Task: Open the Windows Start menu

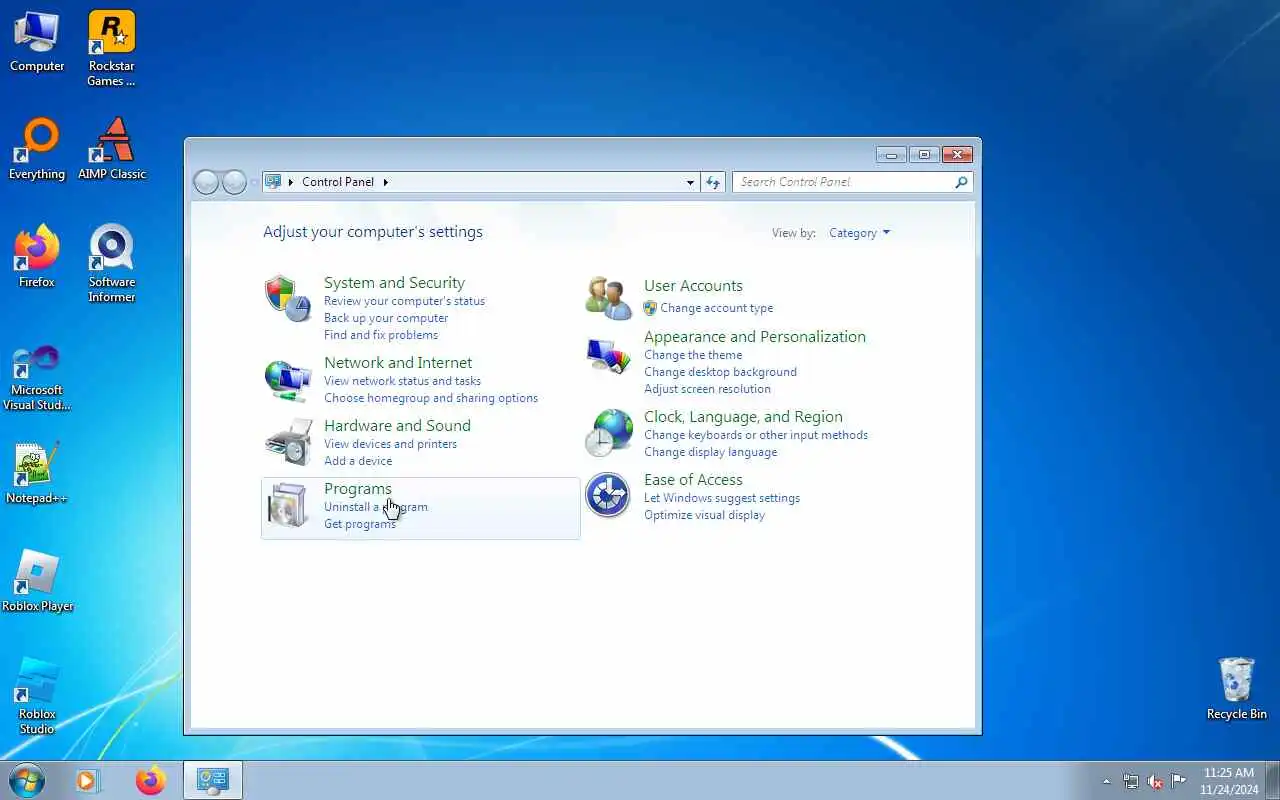Action: click(26, 780)
